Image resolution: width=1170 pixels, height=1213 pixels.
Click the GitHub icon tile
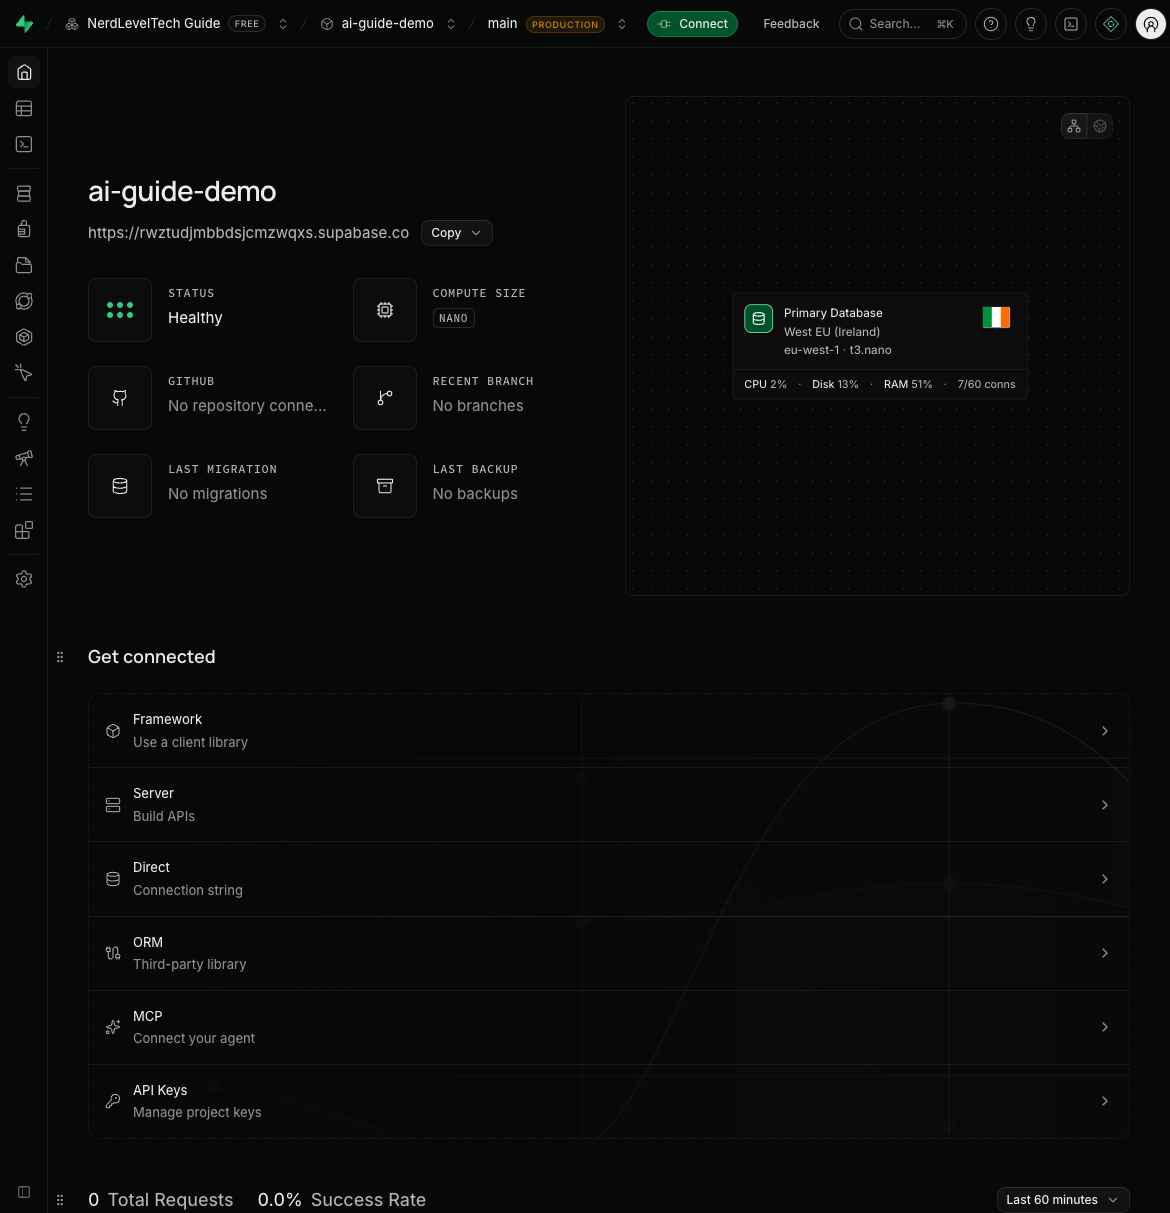click(120, 398)
